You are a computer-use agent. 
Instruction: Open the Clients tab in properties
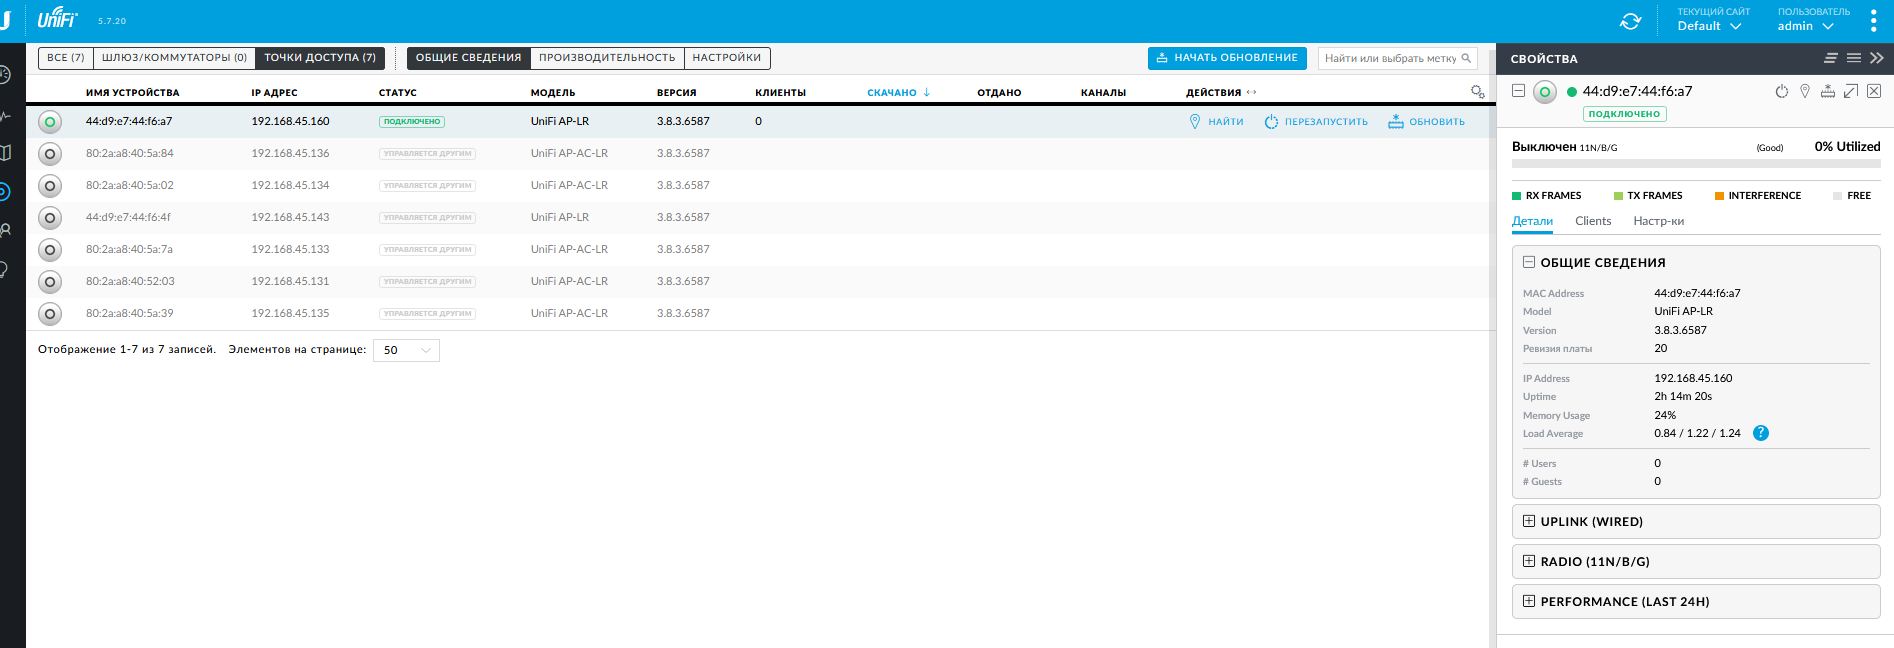click(x=1593, y=221)
